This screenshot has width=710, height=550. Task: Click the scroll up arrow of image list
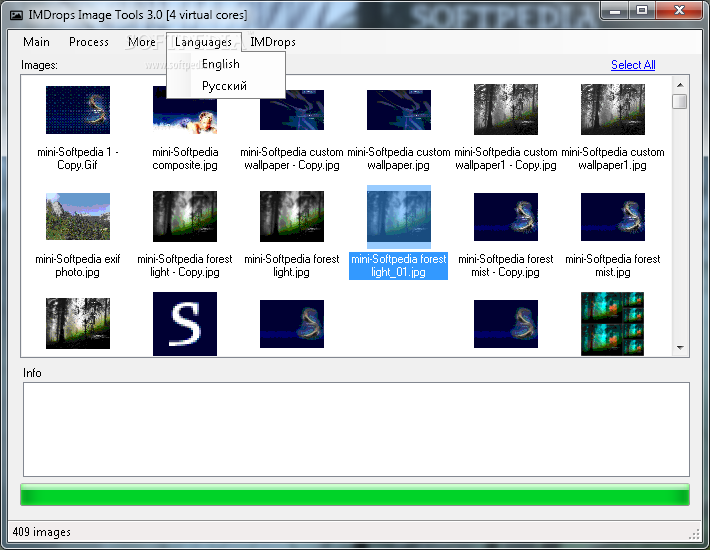(x=680, y=85)
